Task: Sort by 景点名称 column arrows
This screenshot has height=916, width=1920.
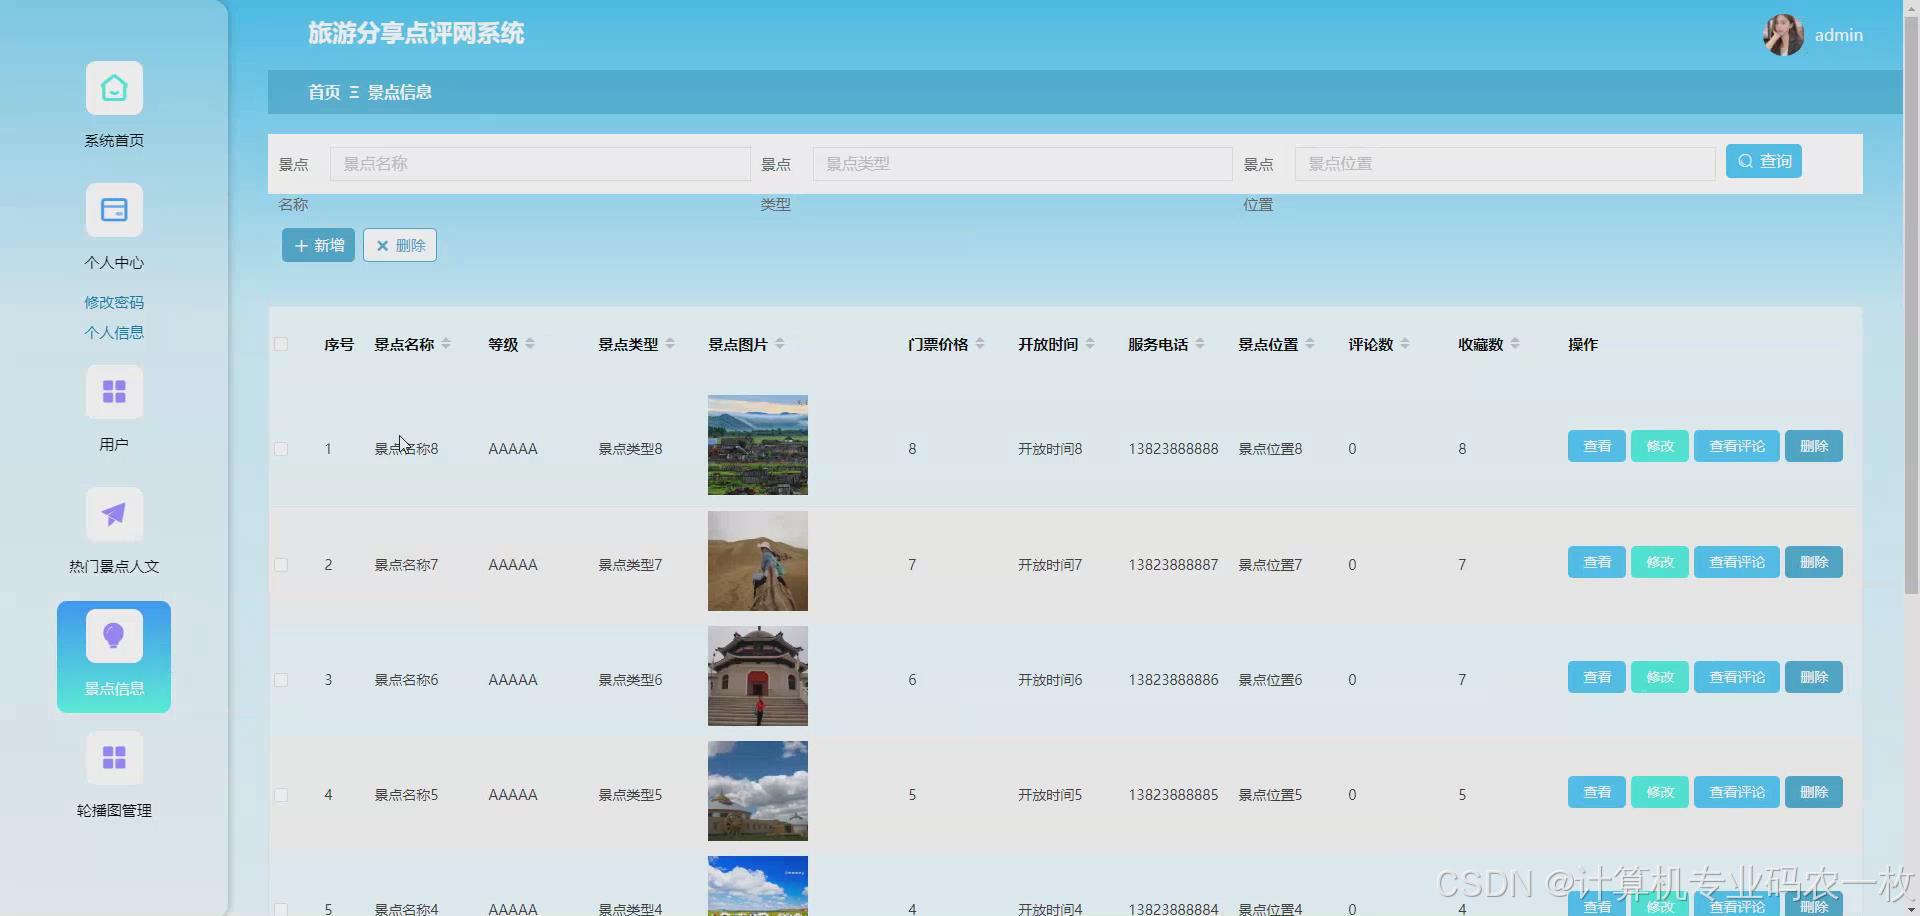Action: (446, 344)
